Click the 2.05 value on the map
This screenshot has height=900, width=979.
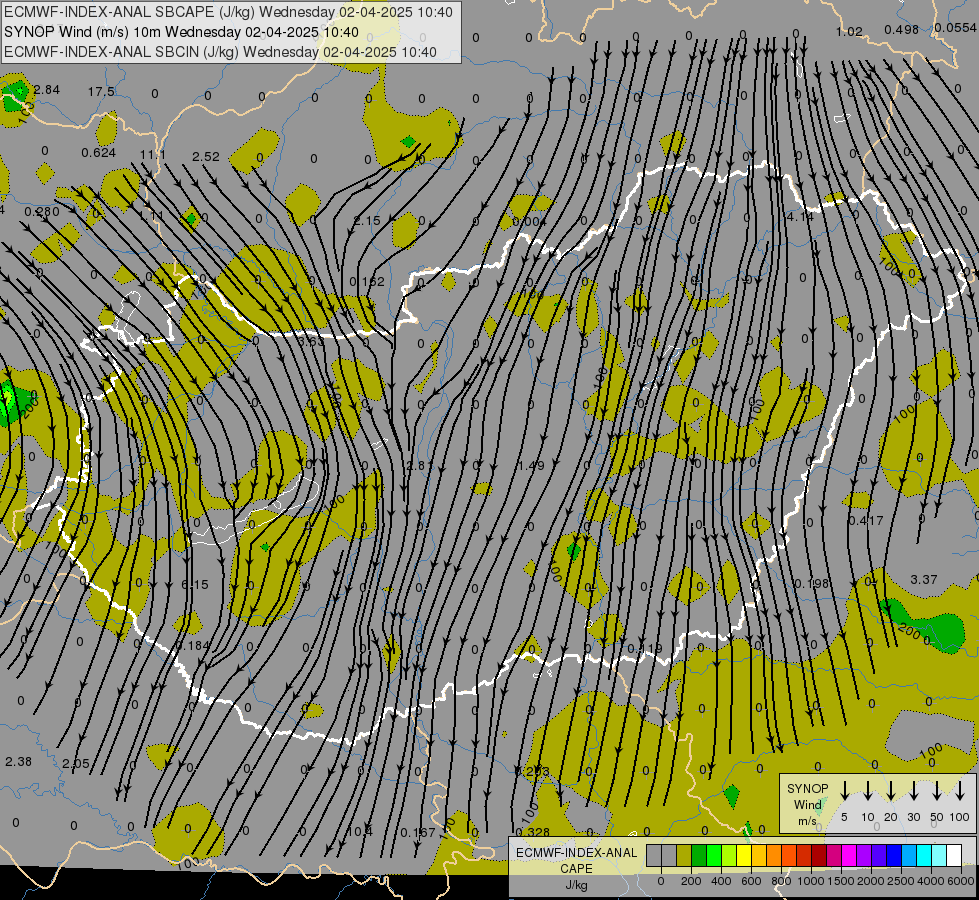click(x=76, y=764)
